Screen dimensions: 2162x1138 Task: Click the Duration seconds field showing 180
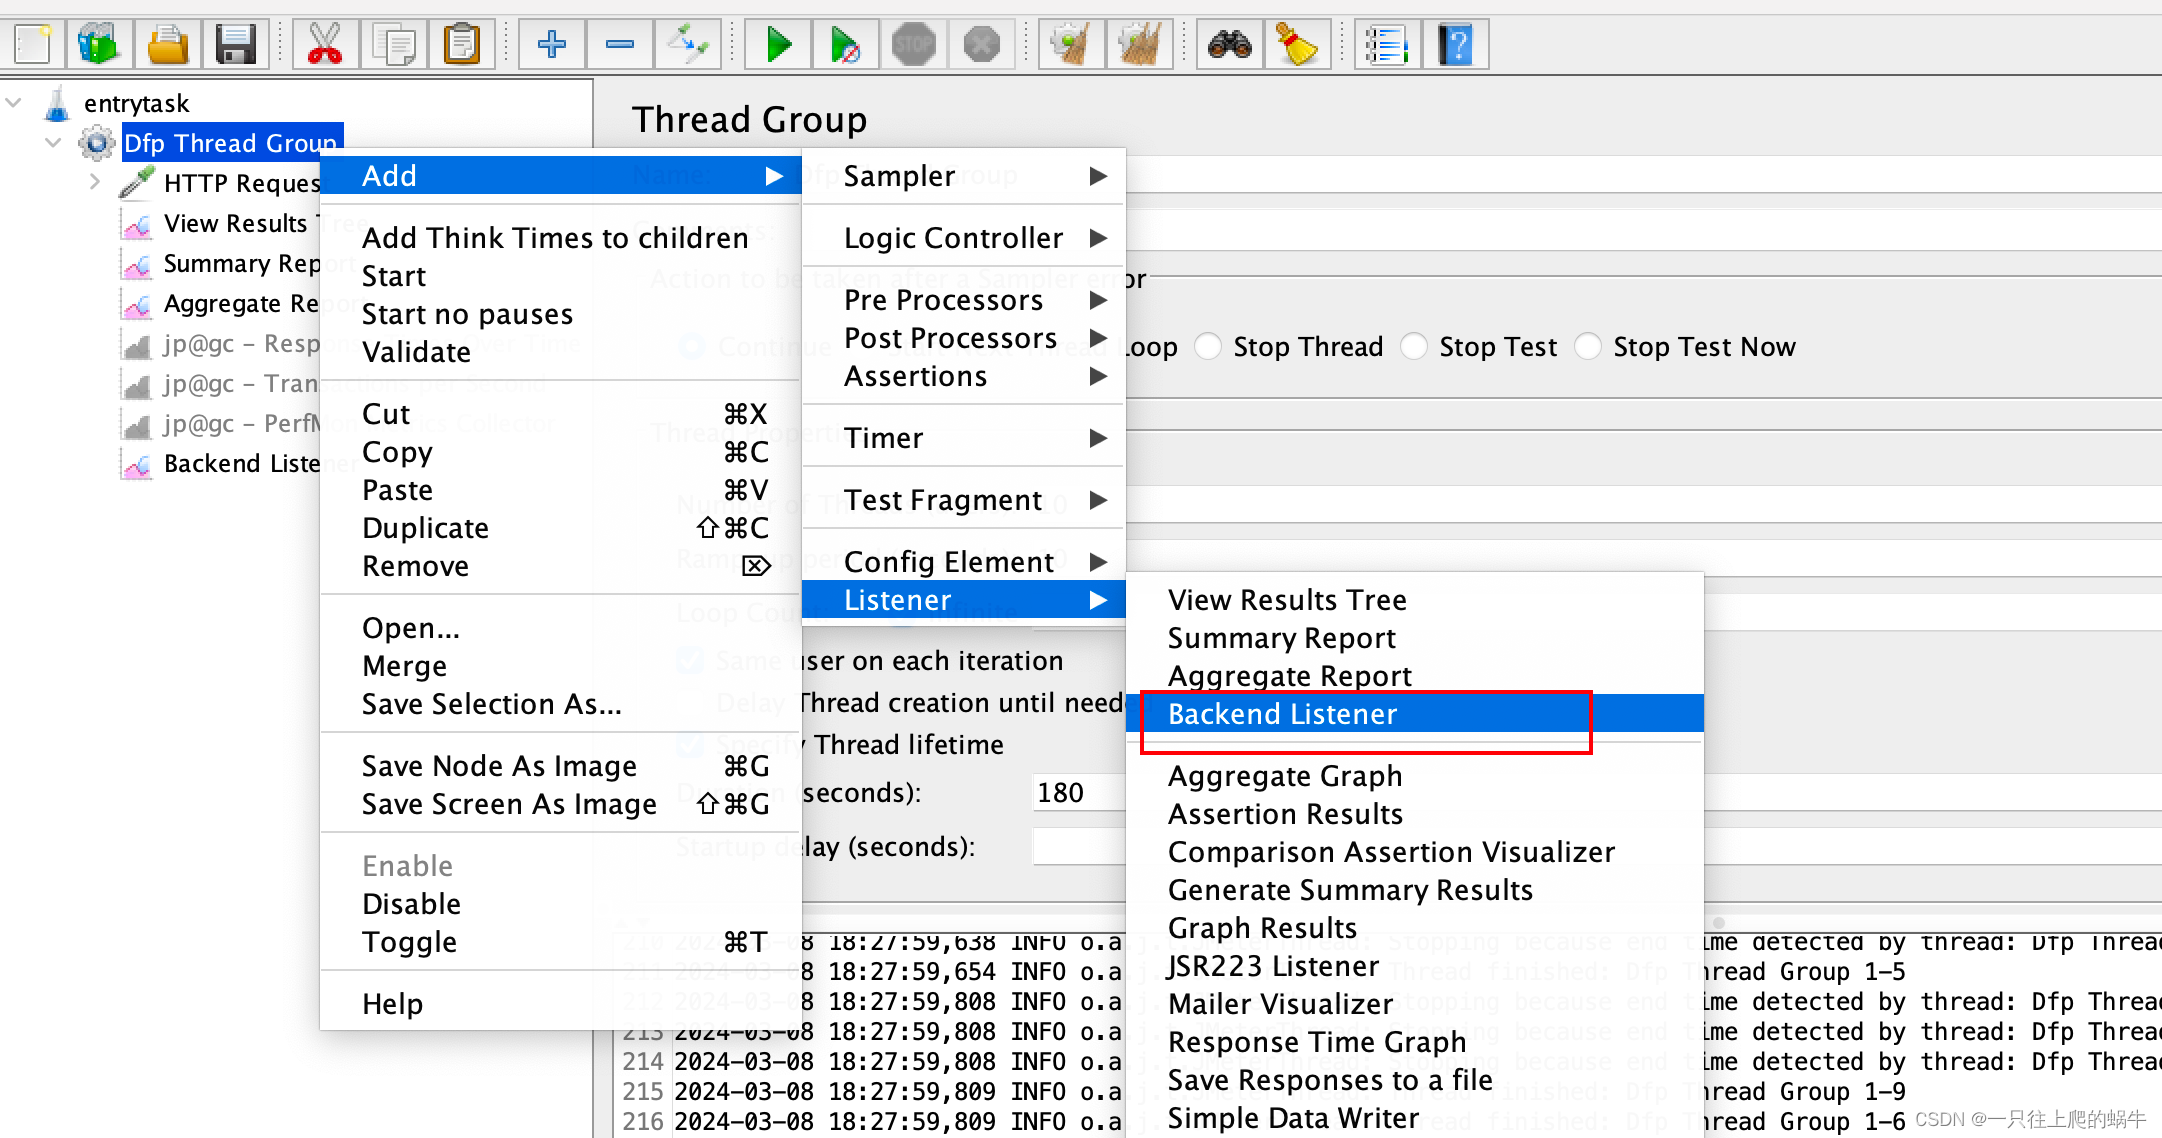click(1080, 793)
